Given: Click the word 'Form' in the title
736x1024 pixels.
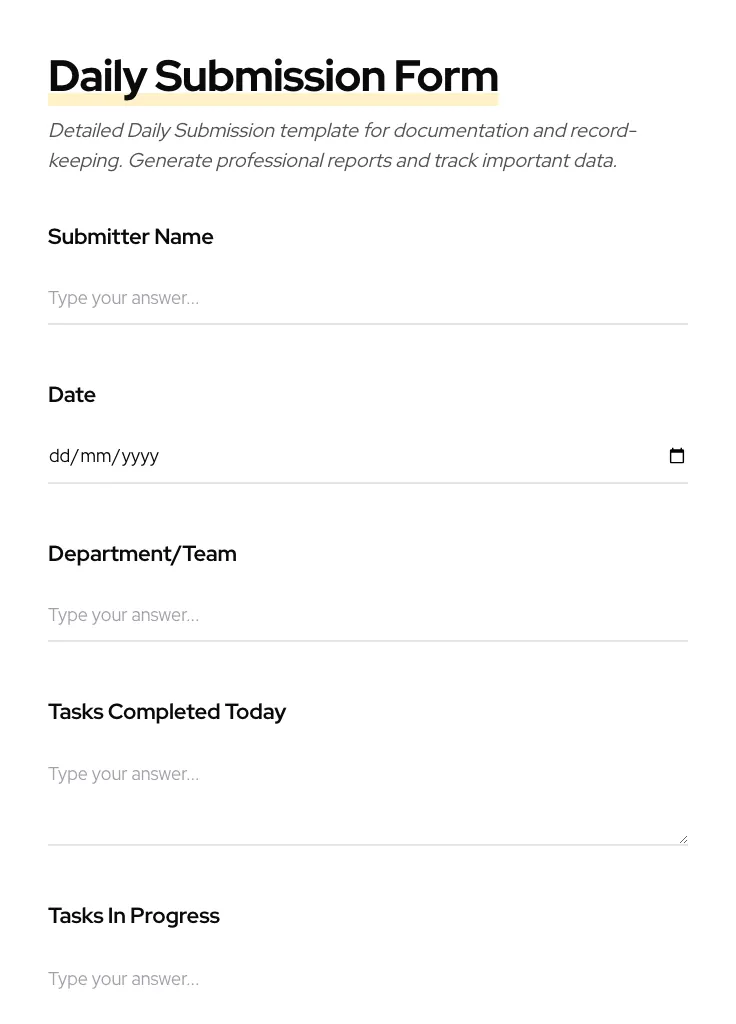Looking at the screenshot, I should (x=445, y=76).
